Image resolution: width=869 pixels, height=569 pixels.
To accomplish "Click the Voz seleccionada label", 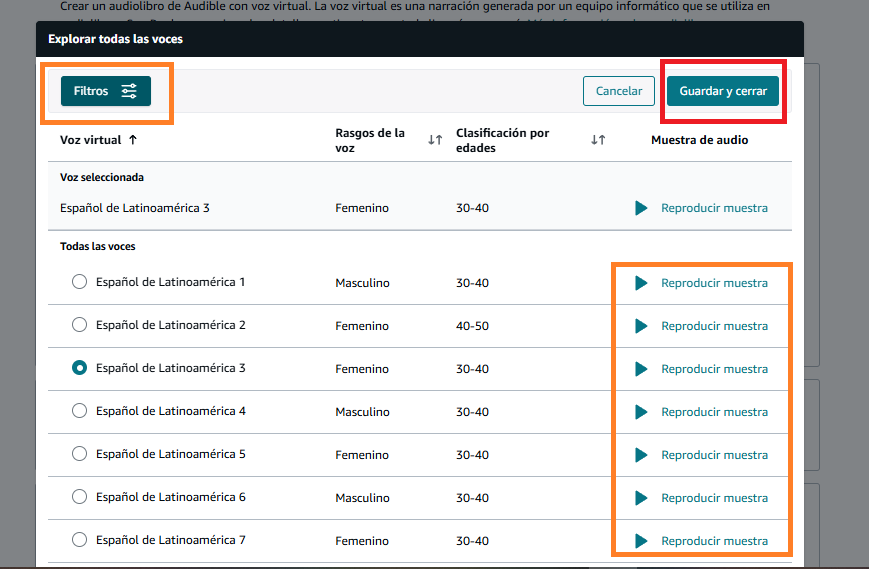I will 102,177.
